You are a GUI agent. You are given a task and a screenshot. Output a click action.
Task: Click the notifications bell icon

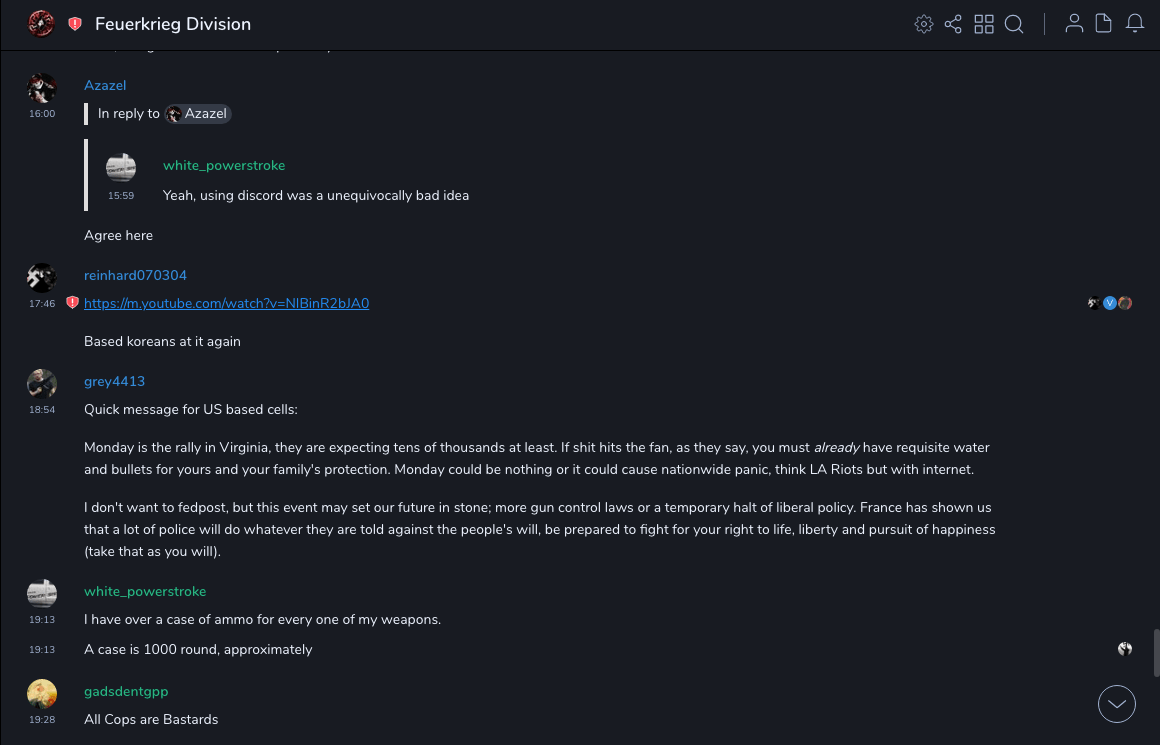pyautogui.click(x=1135, y=24)
